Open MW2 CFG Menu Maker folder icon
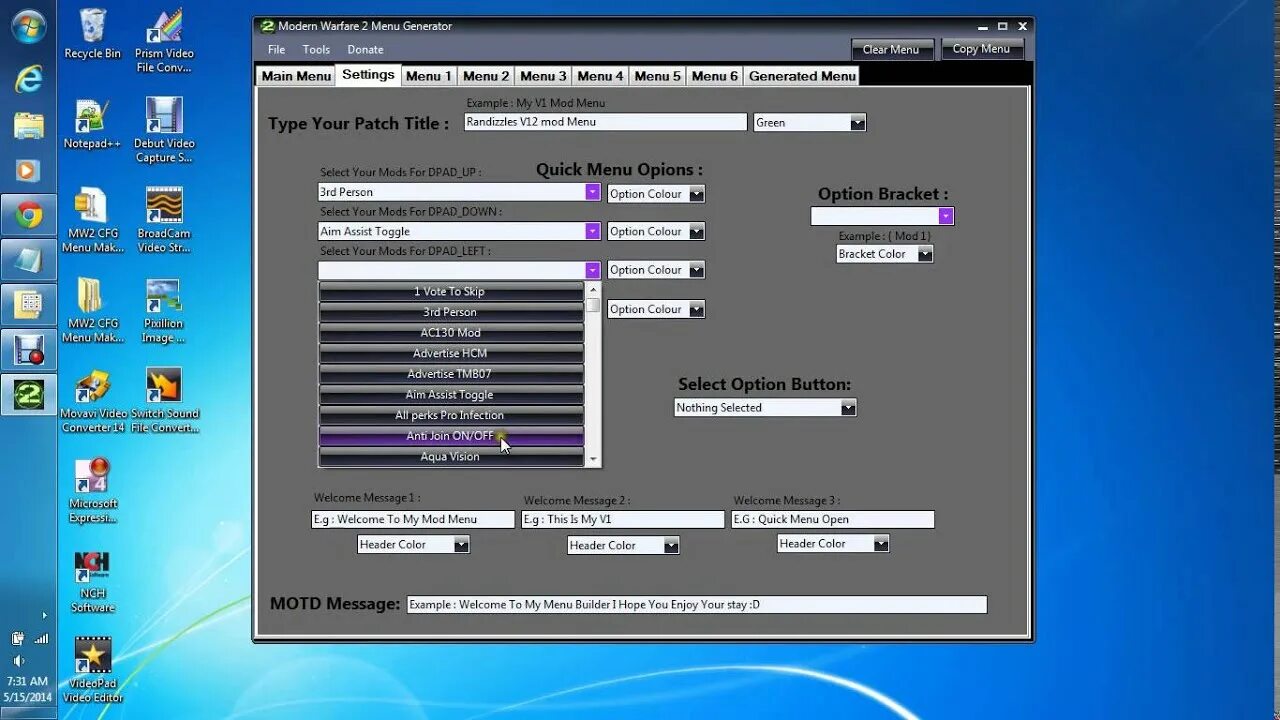The height and width of the screenshot is (720, 1280). (x=92, y=311)
